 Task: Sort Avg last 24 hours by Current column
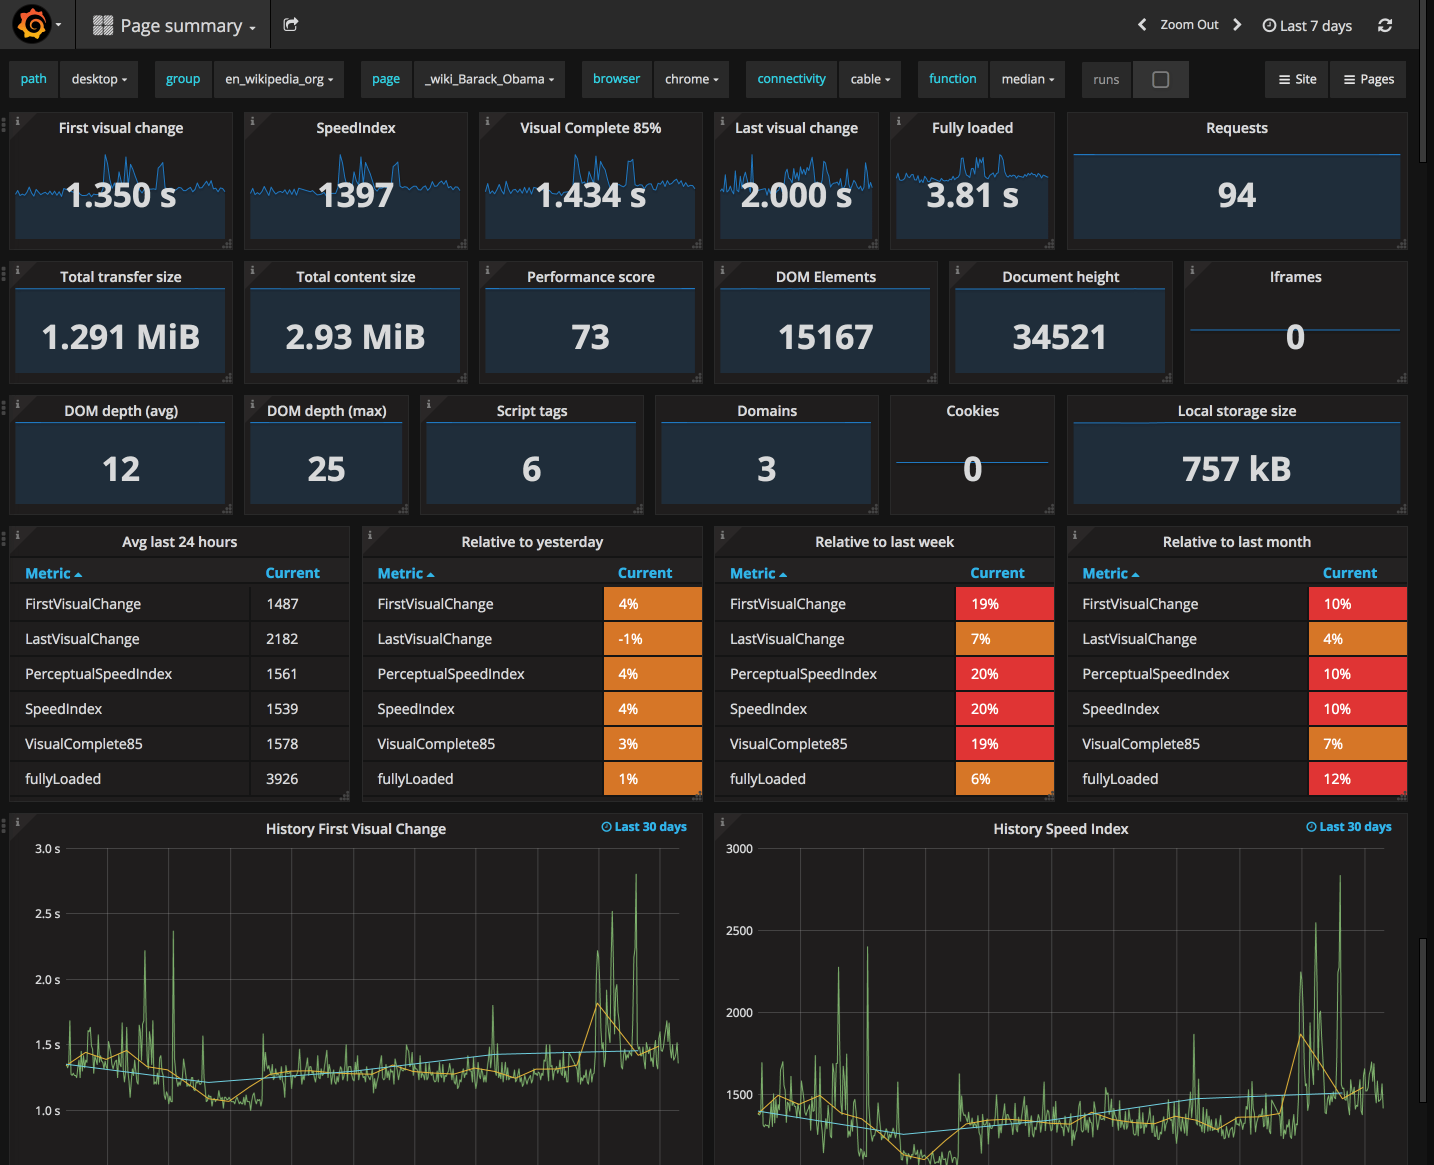pos(292,573)
